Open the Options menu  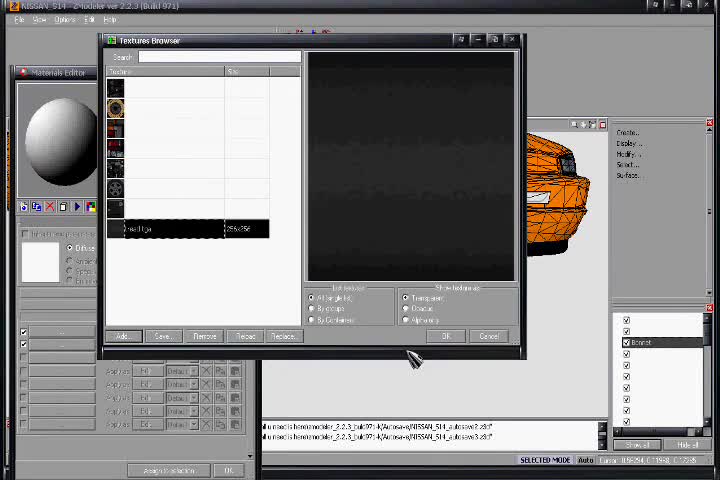pyautogui.click(x=65, y=20)
